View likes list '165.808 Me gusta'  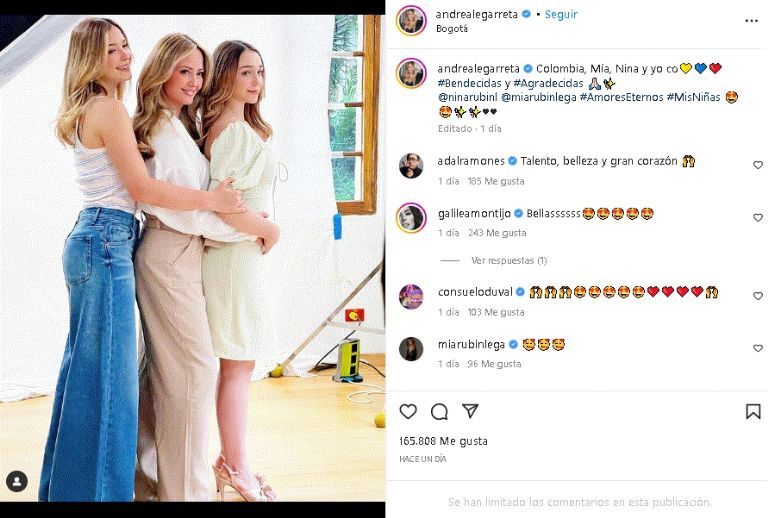tap(444, 440)
